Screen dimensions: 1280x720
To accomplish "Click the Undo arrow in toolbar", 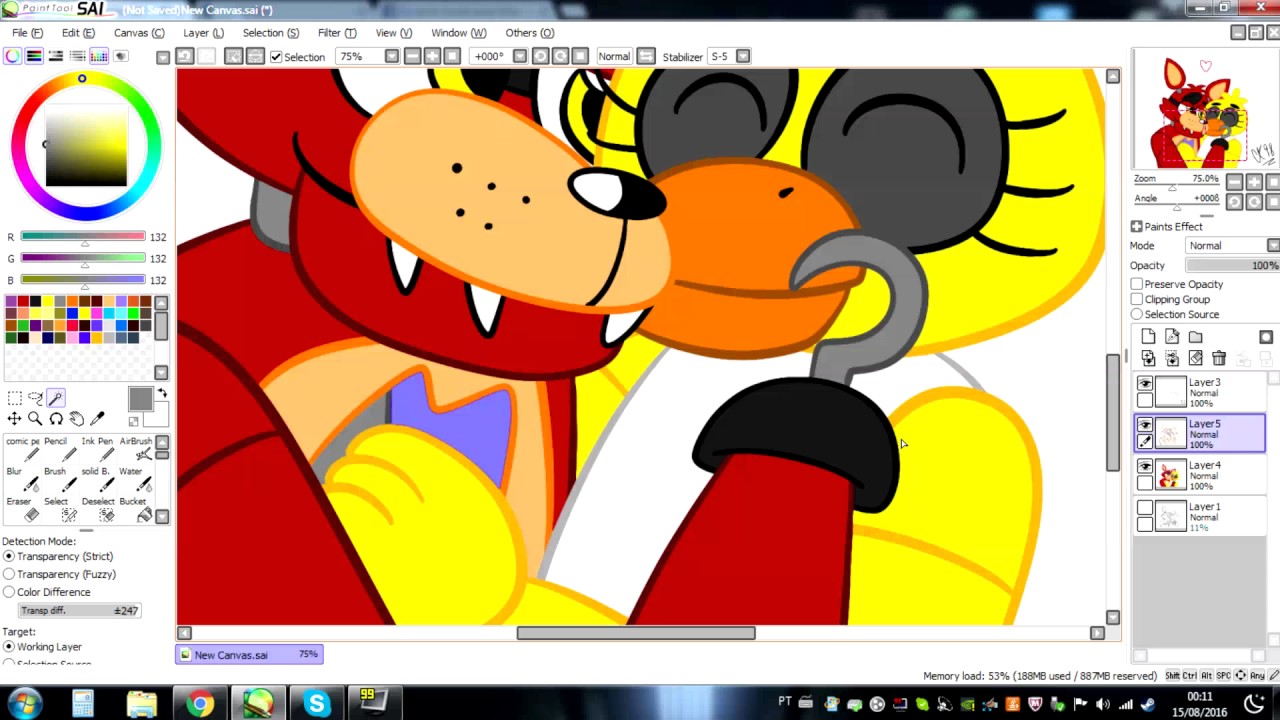I will [185, 56].
